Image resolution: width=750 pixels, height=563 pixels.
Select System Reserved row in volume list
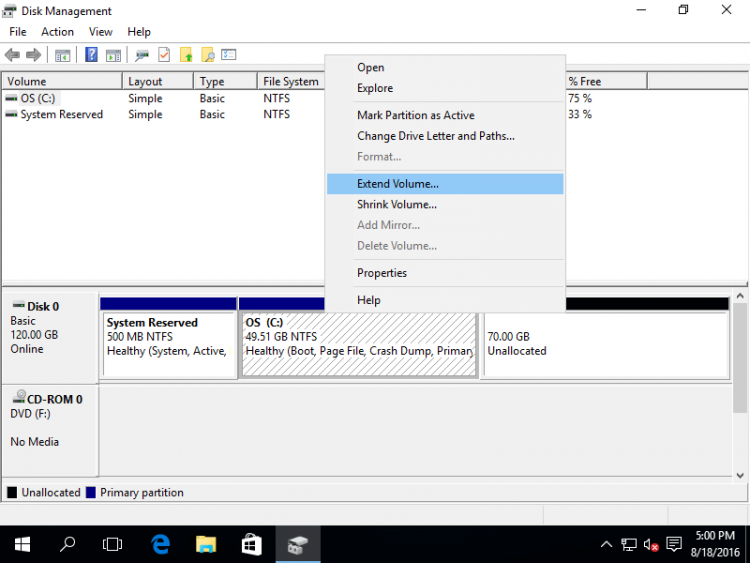61,115
